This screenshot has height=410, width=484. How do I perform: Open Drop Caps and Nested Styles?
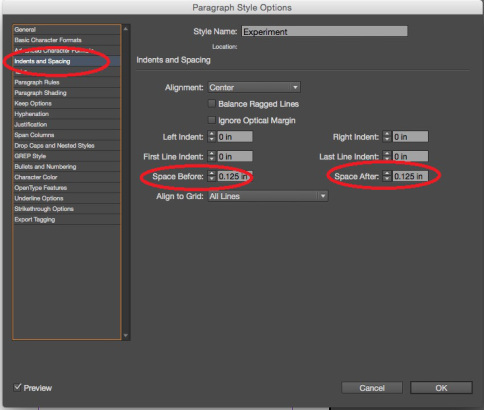(67, 146)
